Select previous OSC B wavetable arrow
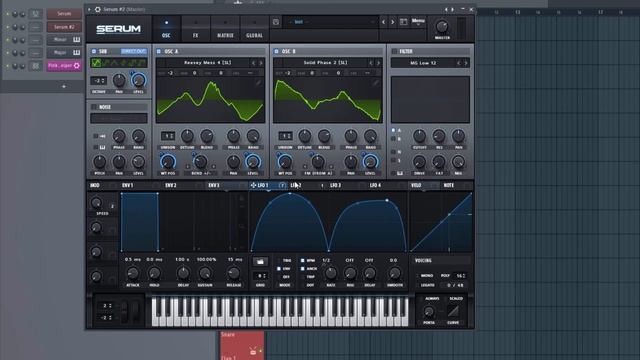 point(371,63)
